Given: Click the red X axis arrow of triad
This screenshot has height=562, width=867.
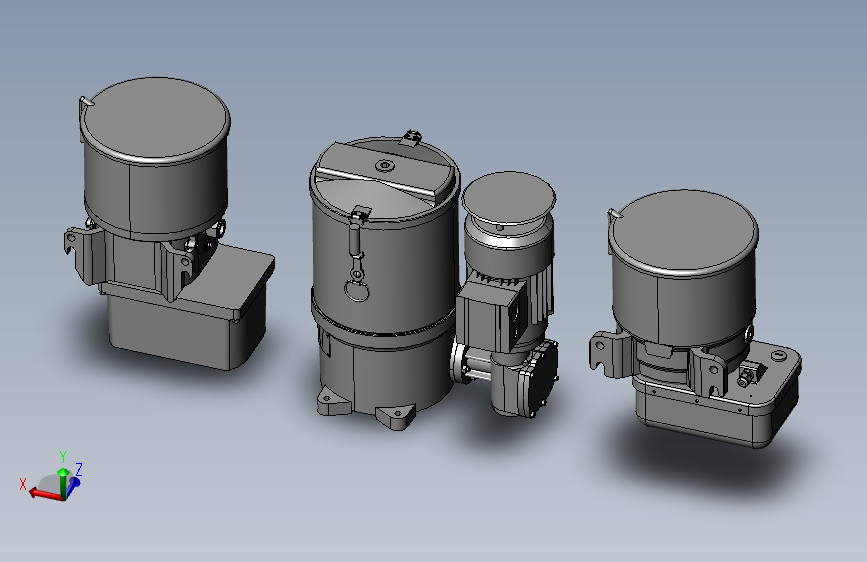Looking at the screenshot, I should pos(44,493).
